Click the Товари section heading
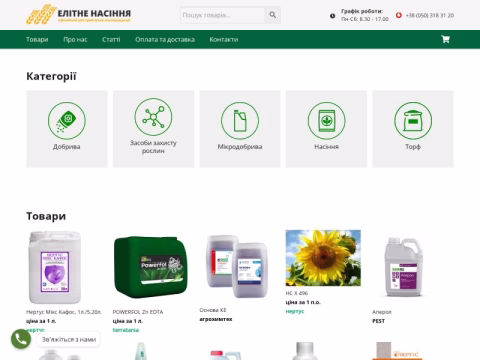 (x=46, y=216)
